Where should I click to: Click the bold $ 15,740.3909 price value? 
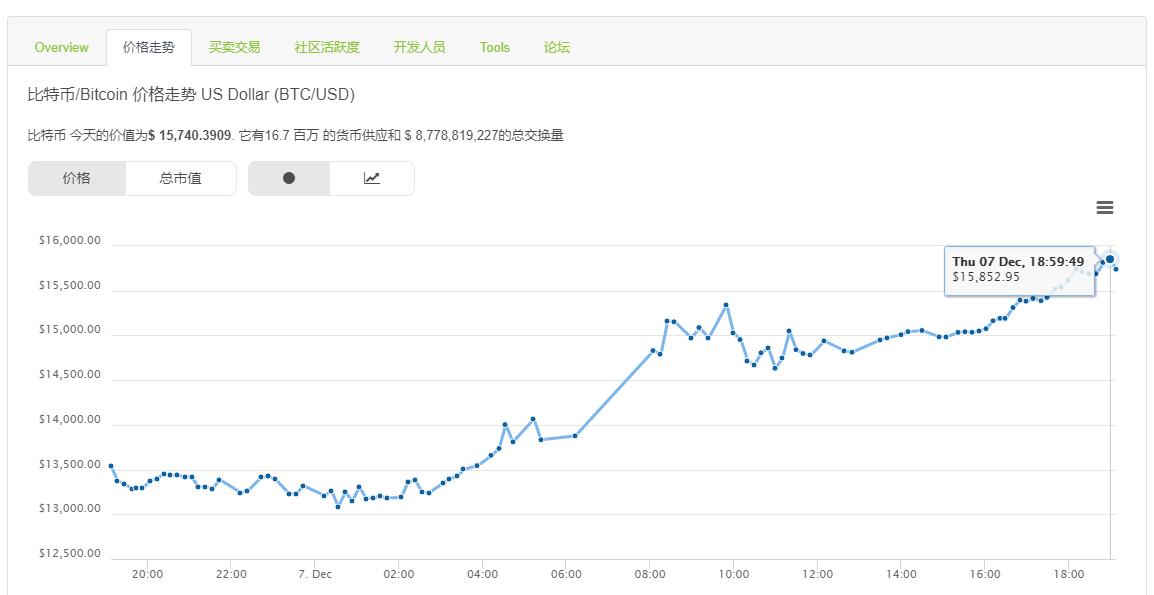point(190,136)
